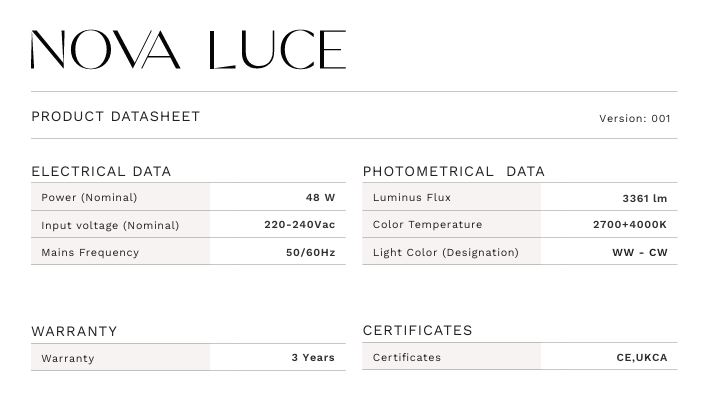Click the Color Temperature label
Screen dimensions: 704x415
[x=427, y=225]
